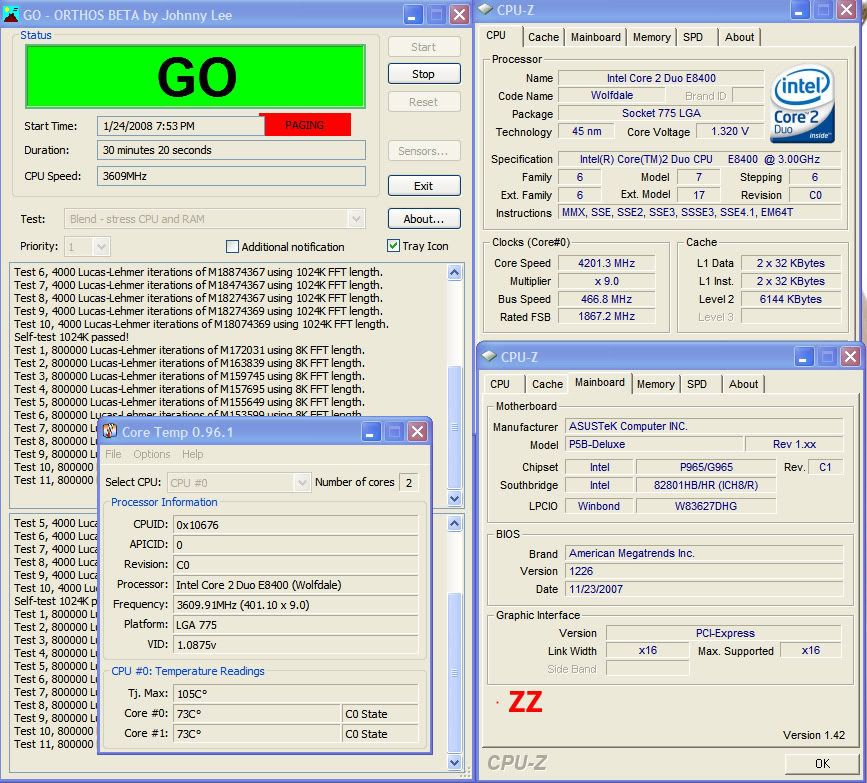Click the Core Temp title bar icon
The width and height of the screenshot is (867, 783).
click(x=110, y=431)
